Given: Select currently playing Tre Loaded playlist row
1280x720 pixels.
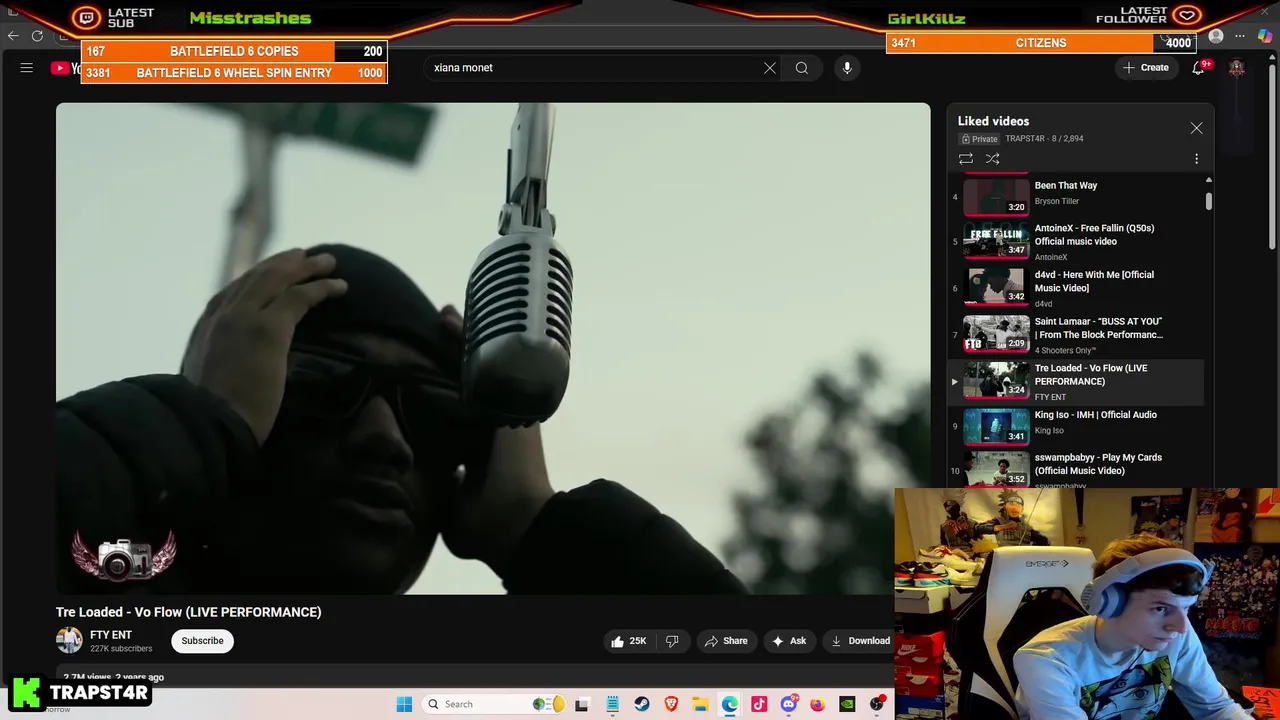Looking at the screenshot, I should pyautogui.click(x=1076, y=382).
